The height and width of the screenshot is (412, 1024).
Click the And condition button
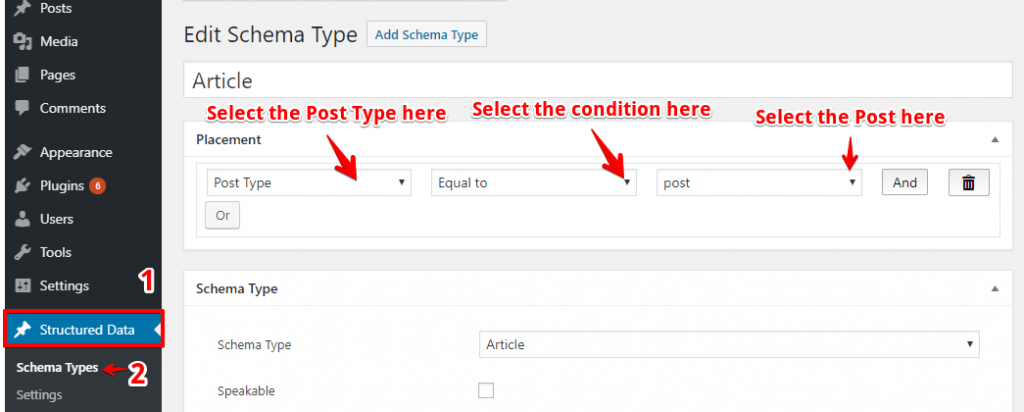coord(905,183)
